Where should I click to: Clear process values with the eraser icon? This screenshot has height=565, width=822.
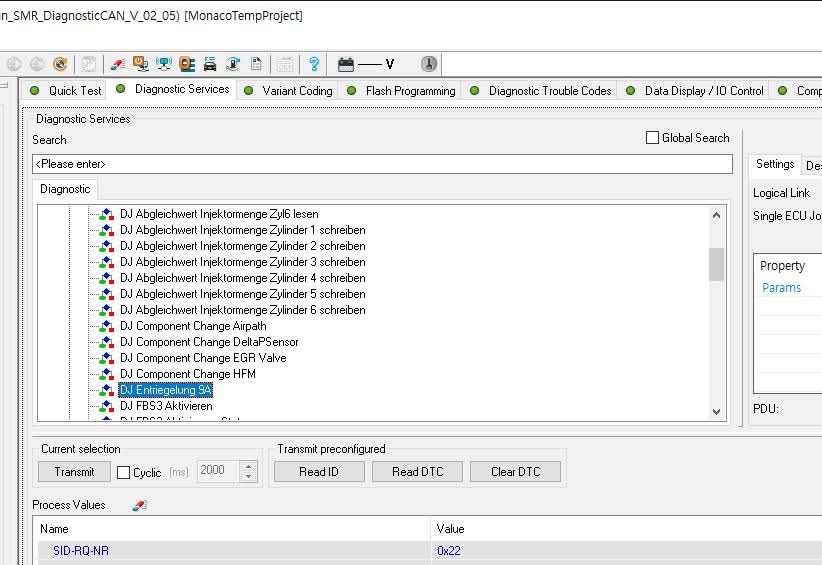click(x=139, y=505)
